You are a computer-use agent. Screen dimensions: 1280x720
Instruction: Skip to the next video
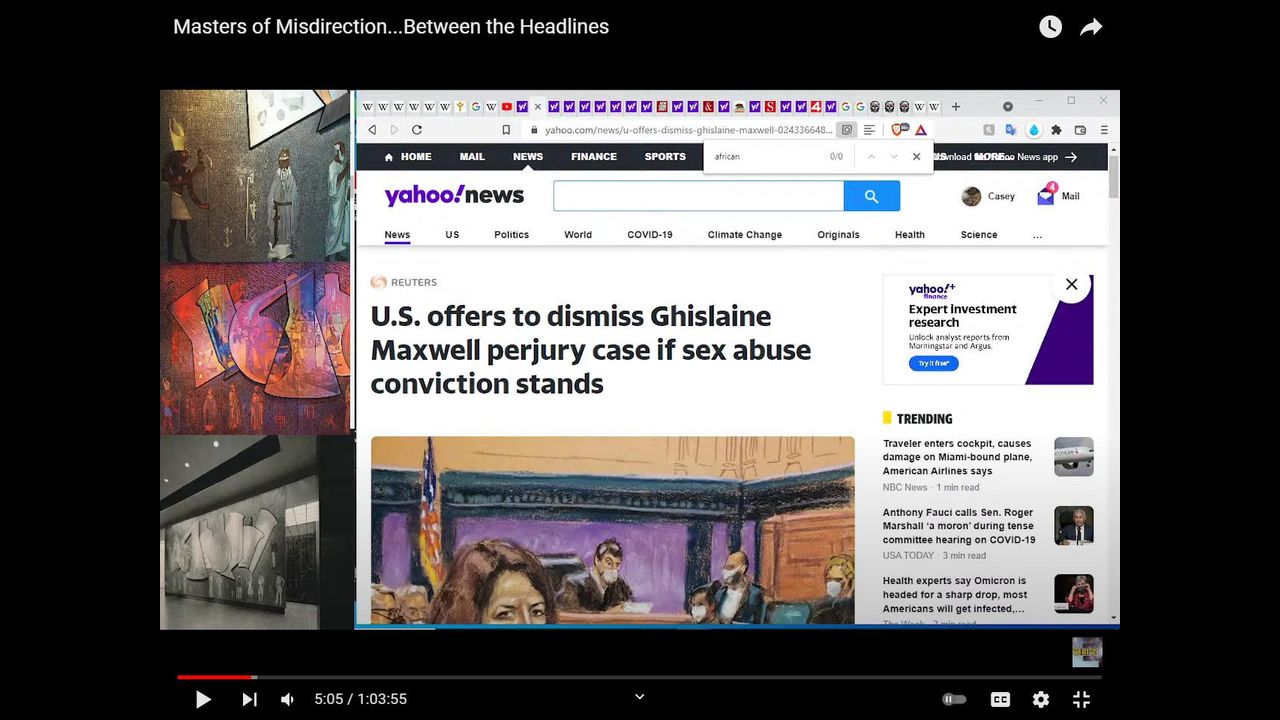click(x=249, y=700)
